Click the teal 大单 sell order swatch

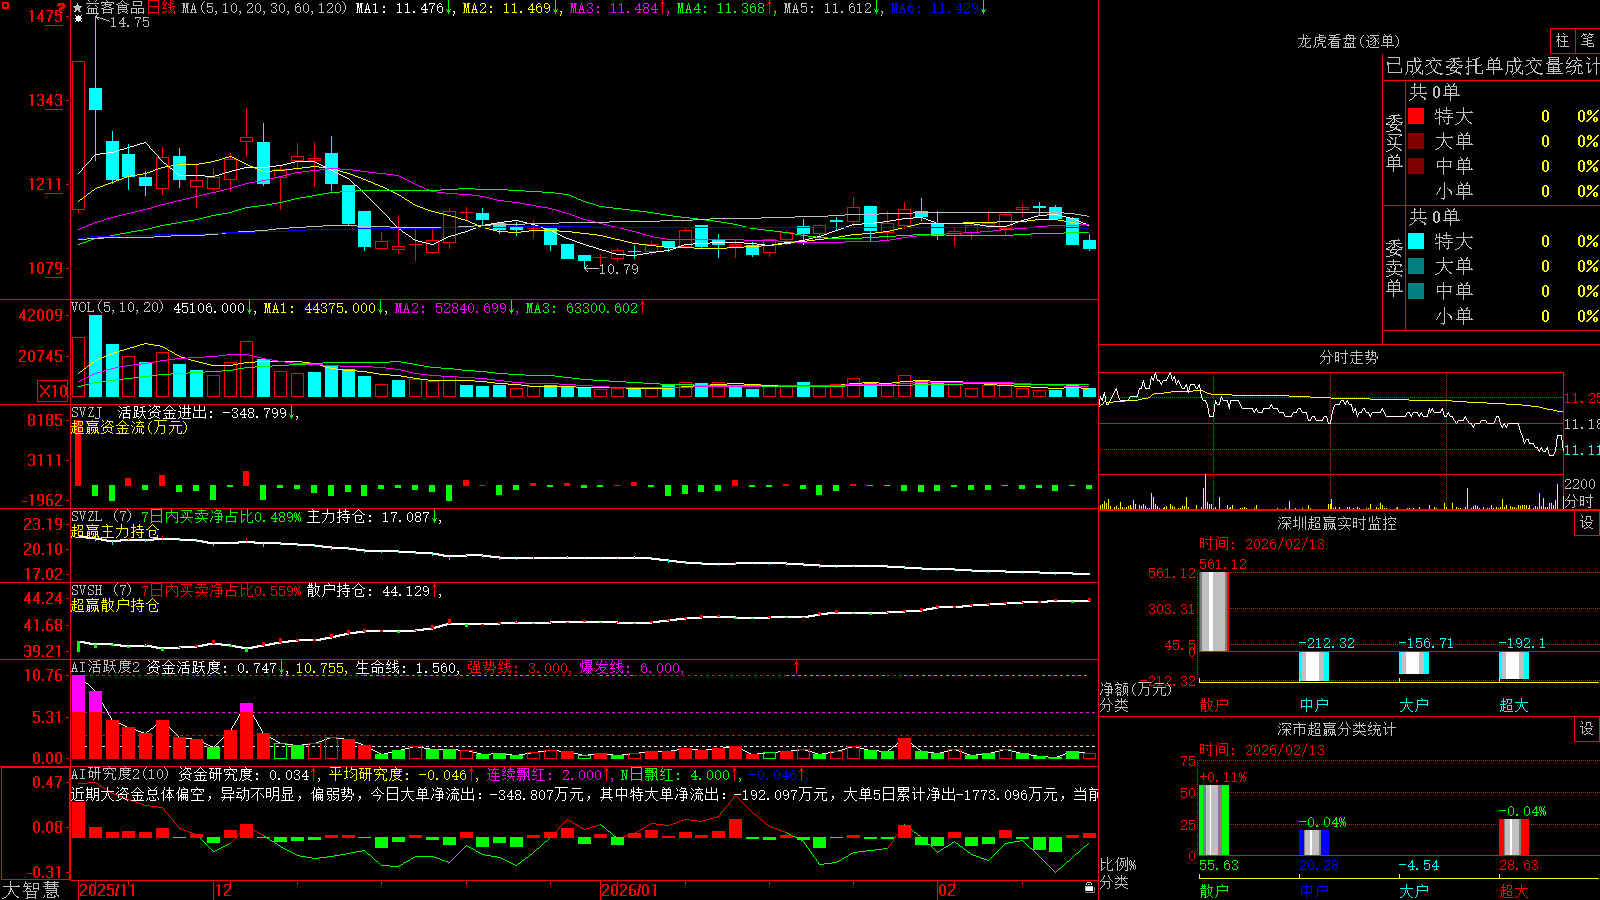click(x=1416, y=266)
